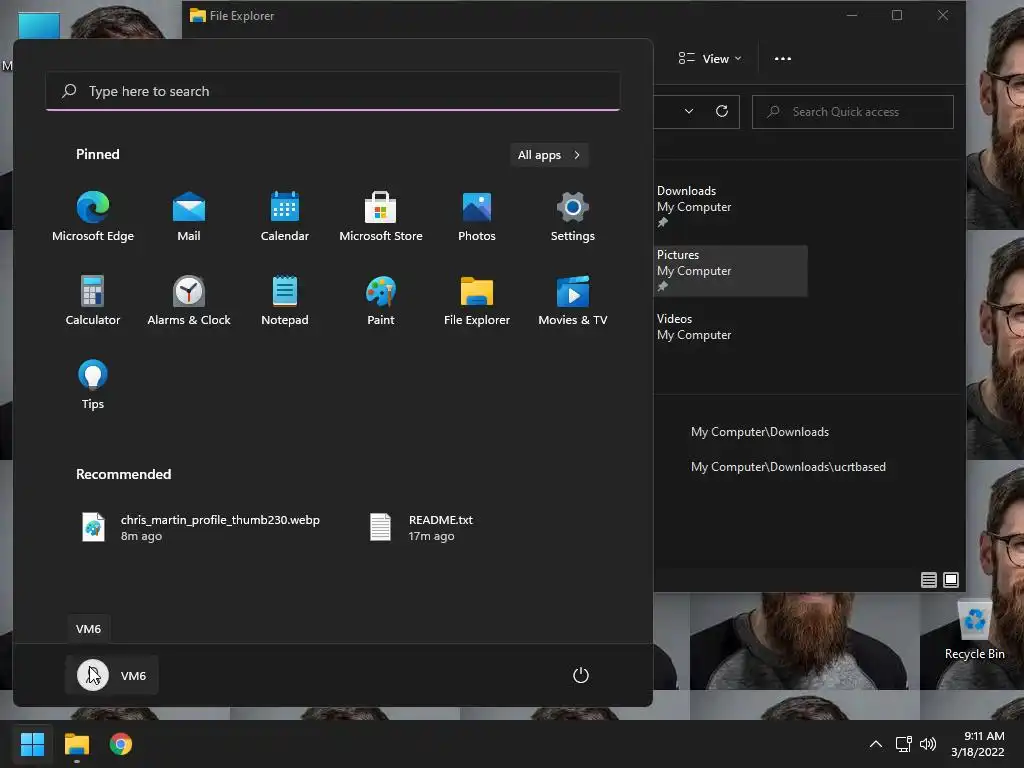Switch File Explorer to large thumbnails view
This screenshot has width=1024, height=768.
pos(951,580)
